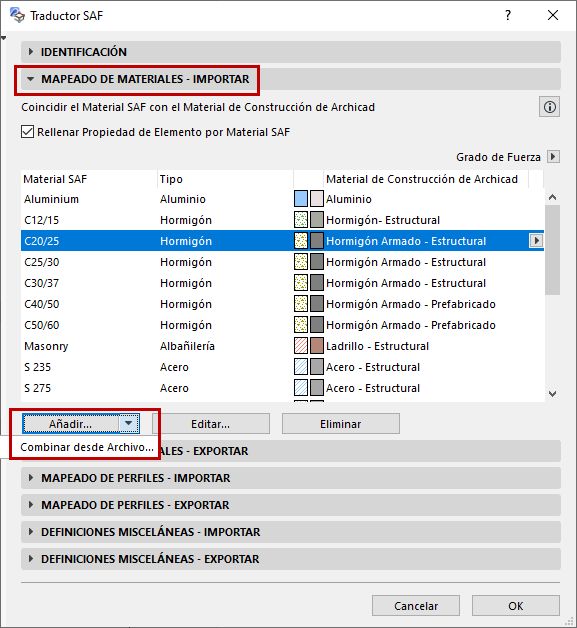Click the brick-colored surface swatch for Masonry
This screenshot has width=577, height=628.
[317, 346]
